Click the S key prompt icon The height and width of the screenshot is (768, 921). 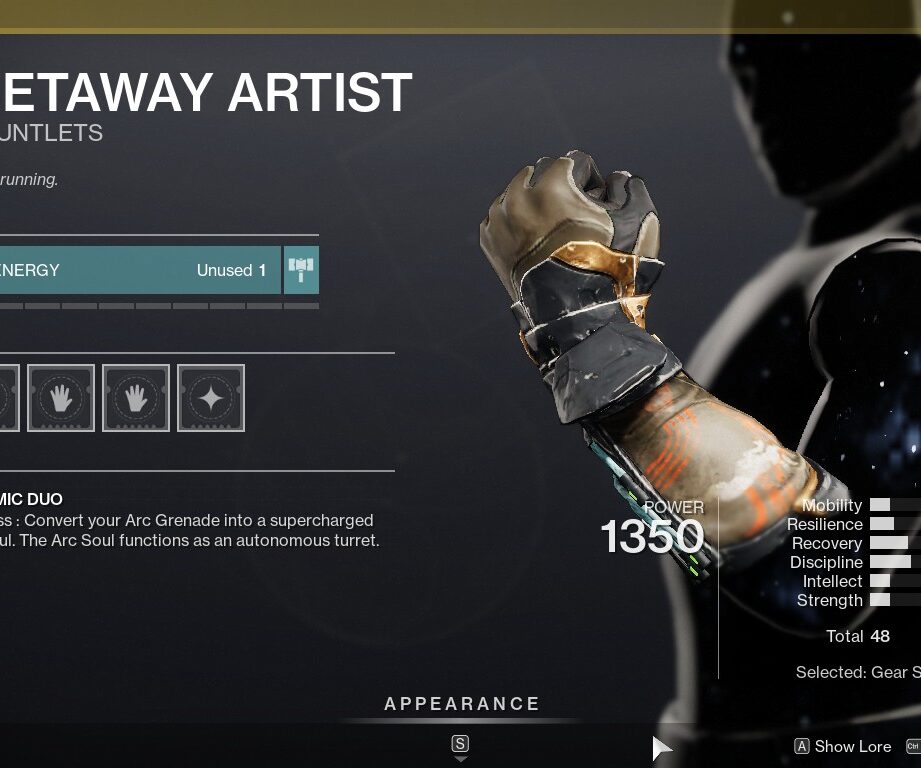[x=460, y=744]
